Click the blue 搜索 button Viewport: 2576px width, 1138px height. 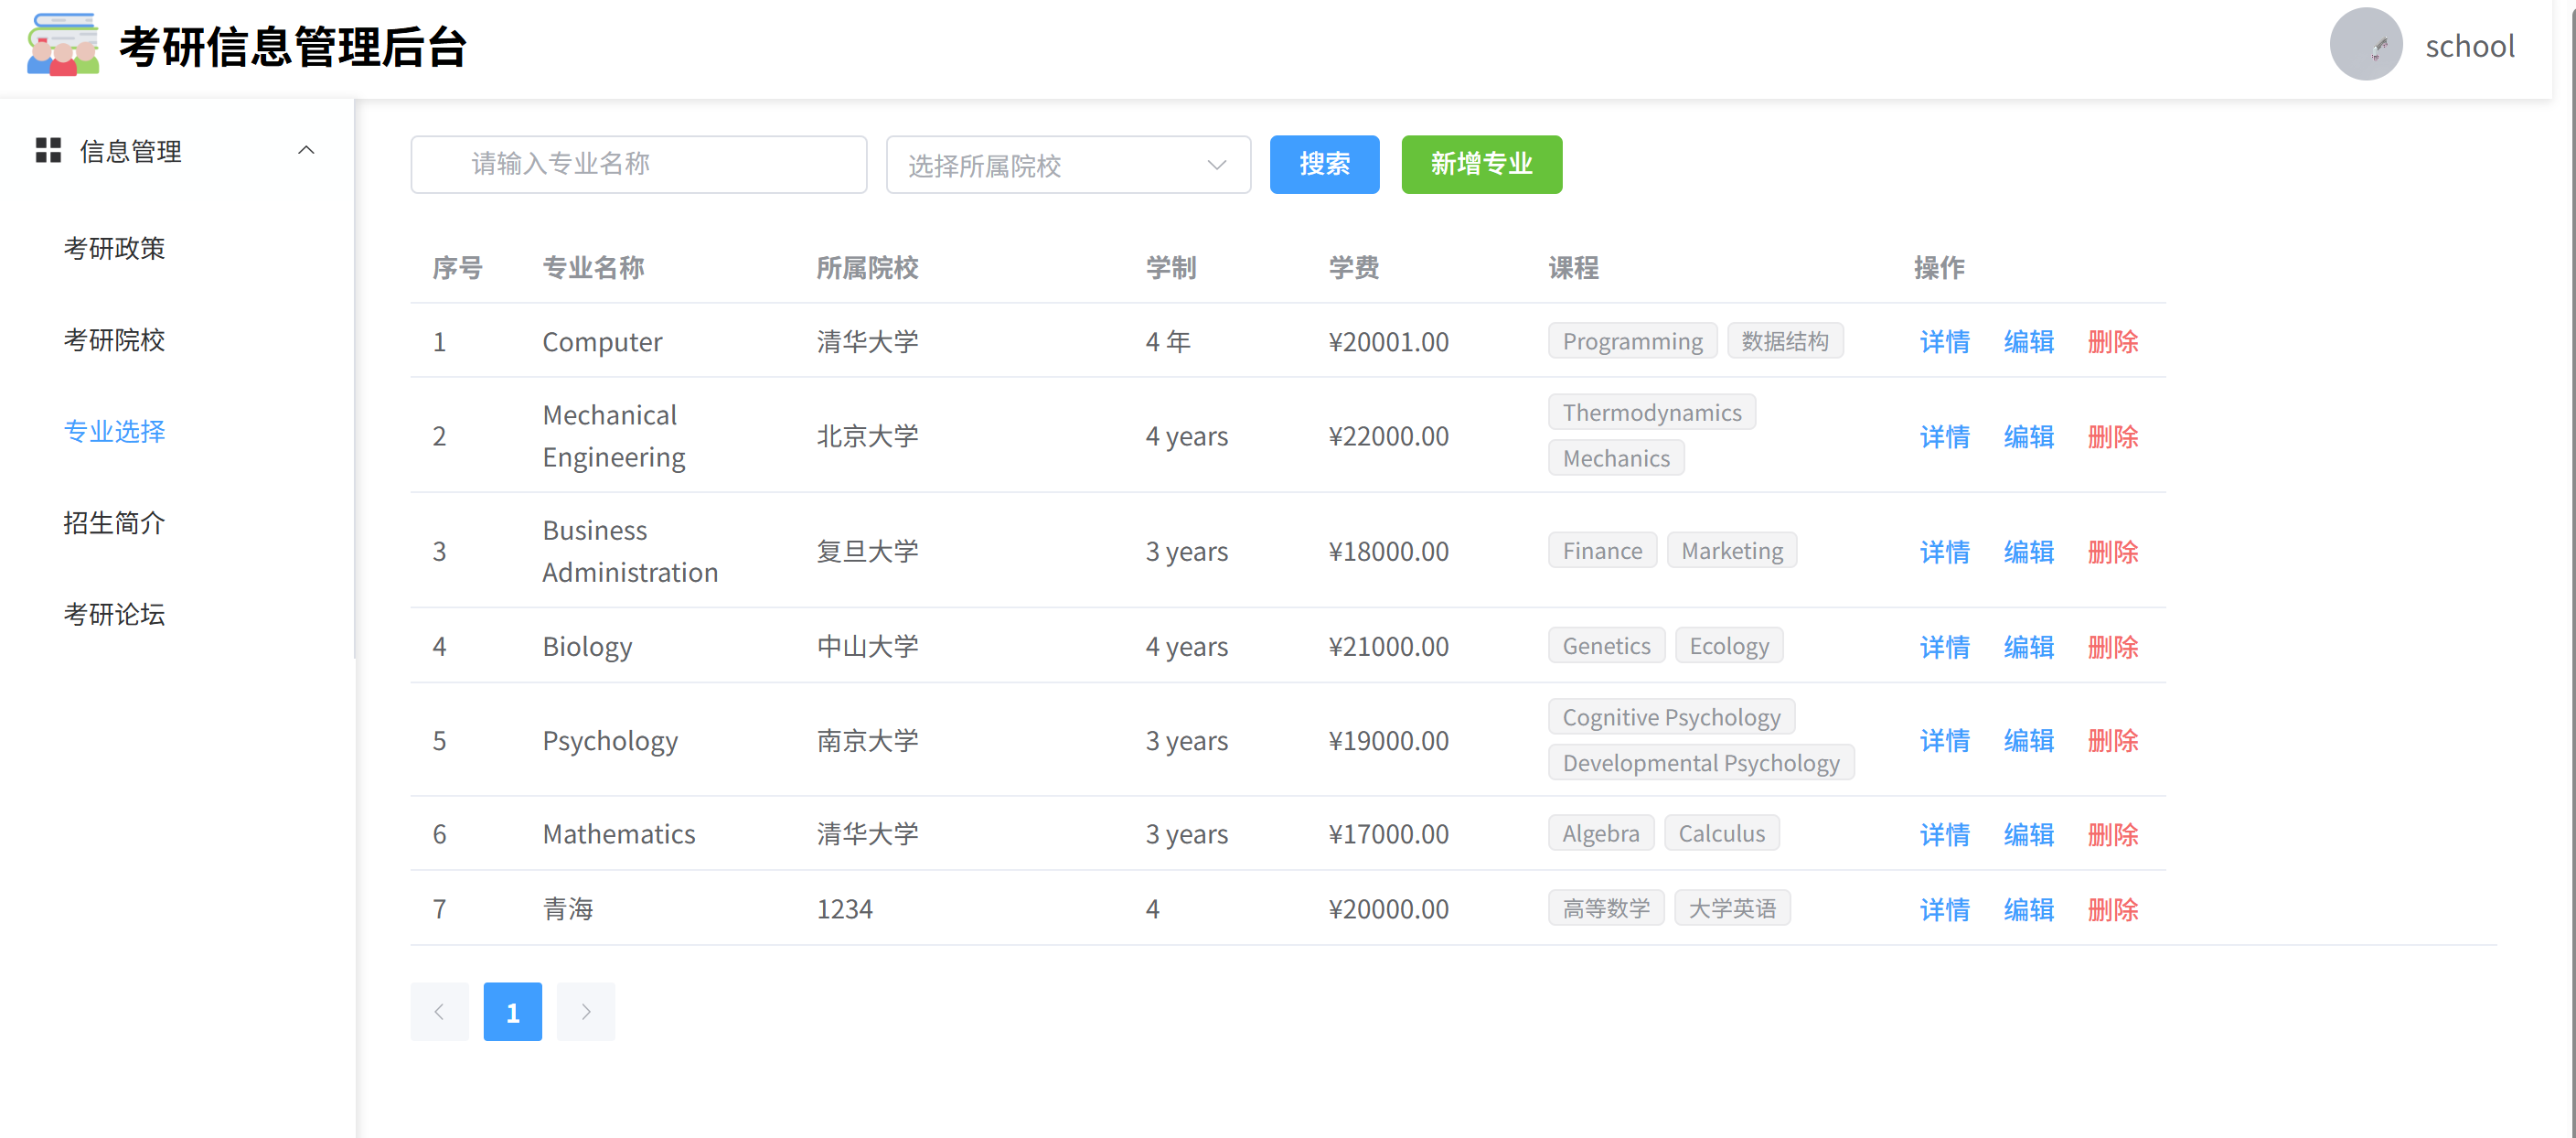click(x=1323, y=164)
